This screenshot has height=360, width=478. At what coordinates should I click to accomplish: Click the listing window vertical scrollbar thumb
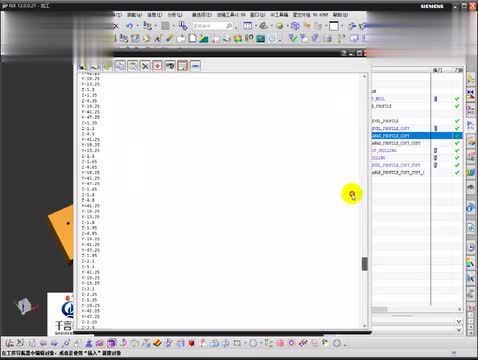(364, 264)
